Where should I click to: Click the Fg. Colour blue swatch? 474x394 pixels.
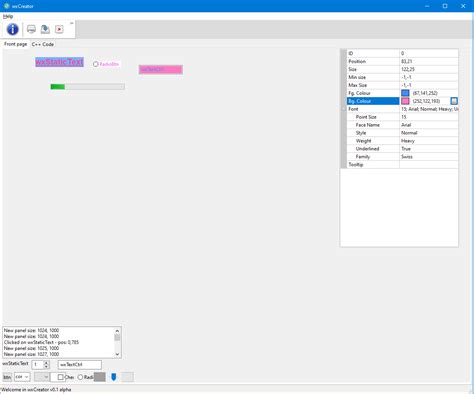(x=405, y=93)
